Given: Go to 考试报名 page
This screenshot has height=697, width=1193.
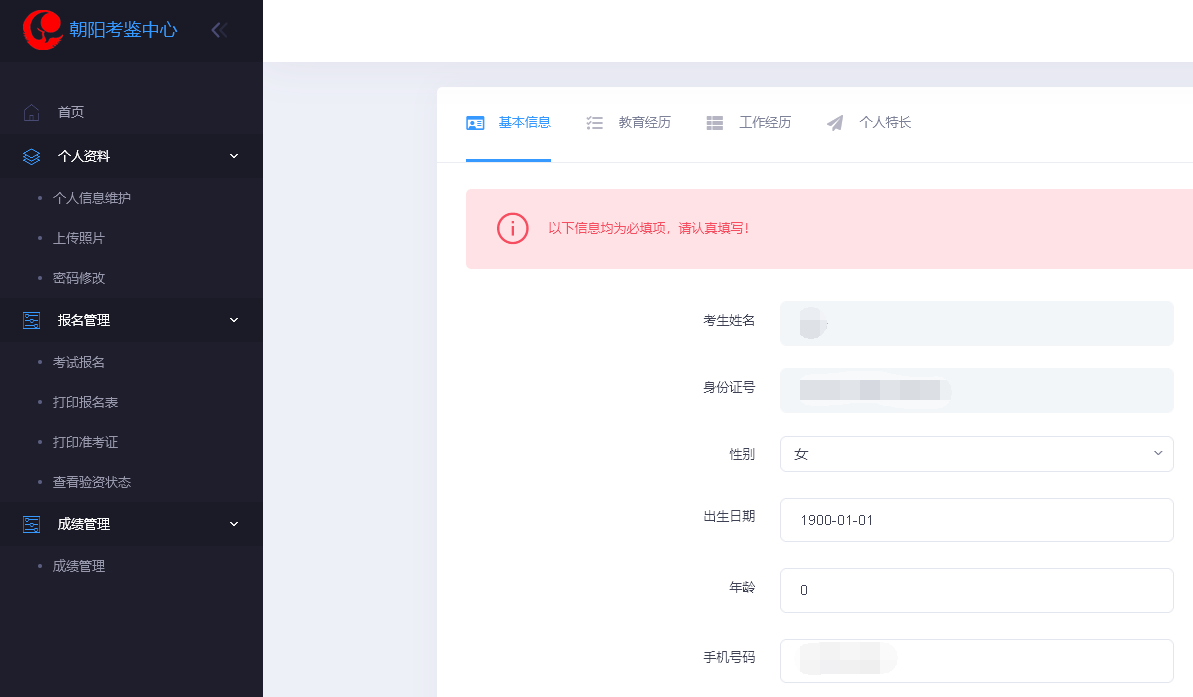Looking at the screenshot, I should click(x=79, y=362).
